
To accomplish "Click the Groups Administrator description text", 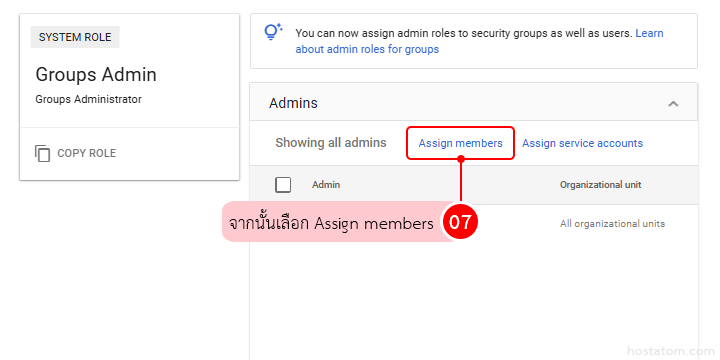I will (89, 99).
